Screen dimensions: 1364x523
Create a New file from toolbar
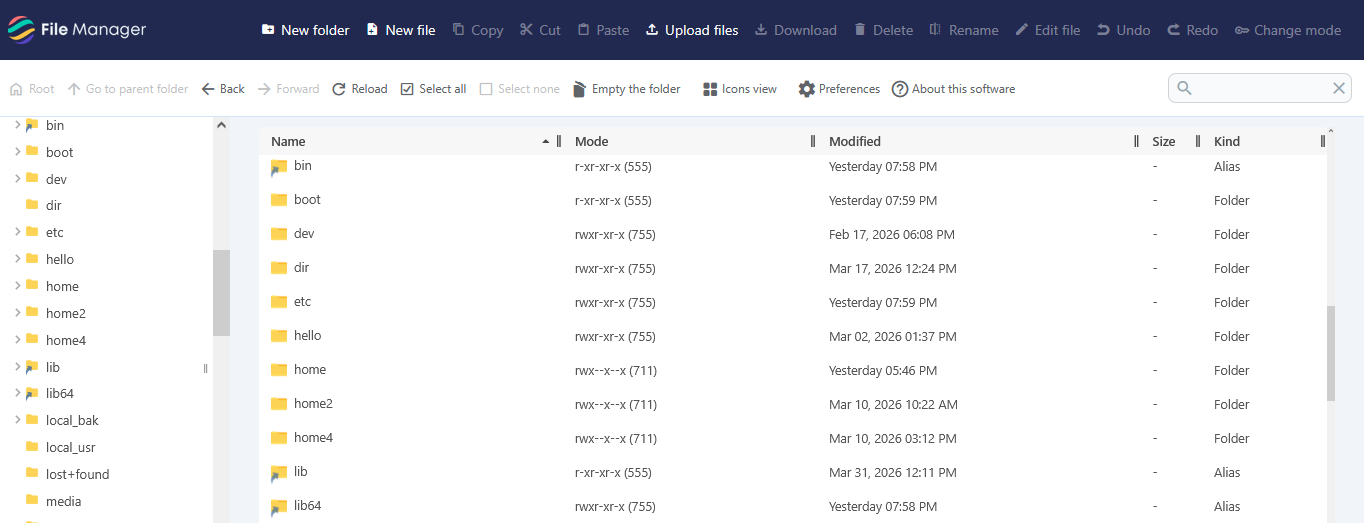[x=373, y=30]
